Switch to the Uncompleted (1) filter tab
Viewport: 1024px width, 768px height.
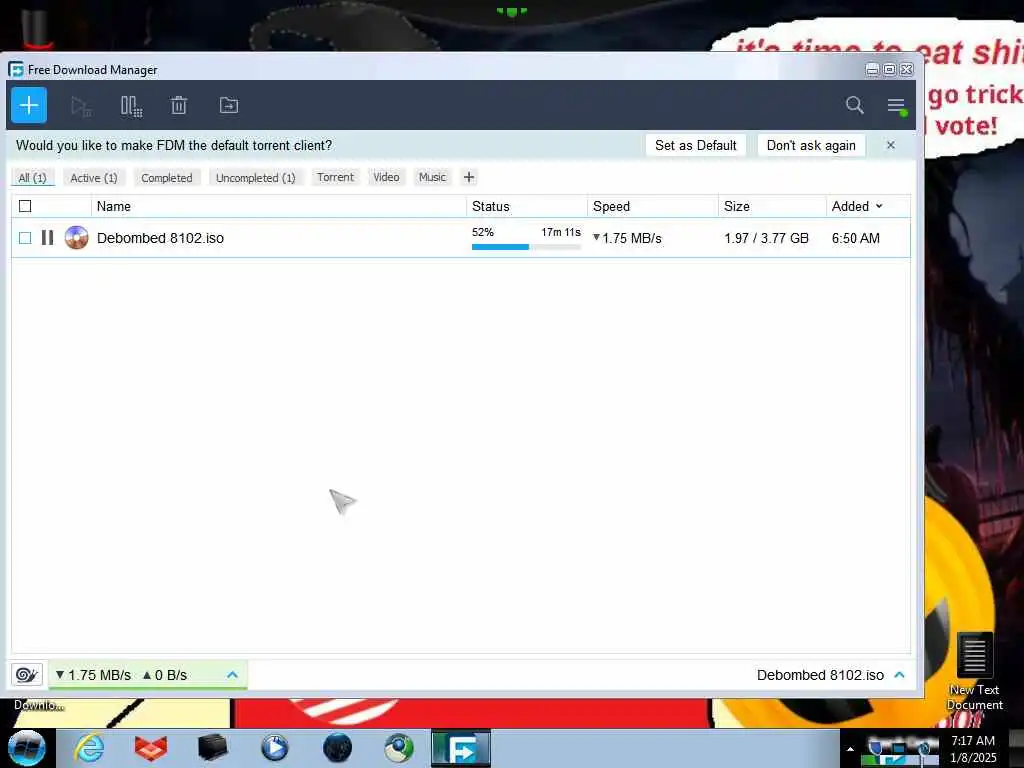pyautogui.click(x=255, y=178)
